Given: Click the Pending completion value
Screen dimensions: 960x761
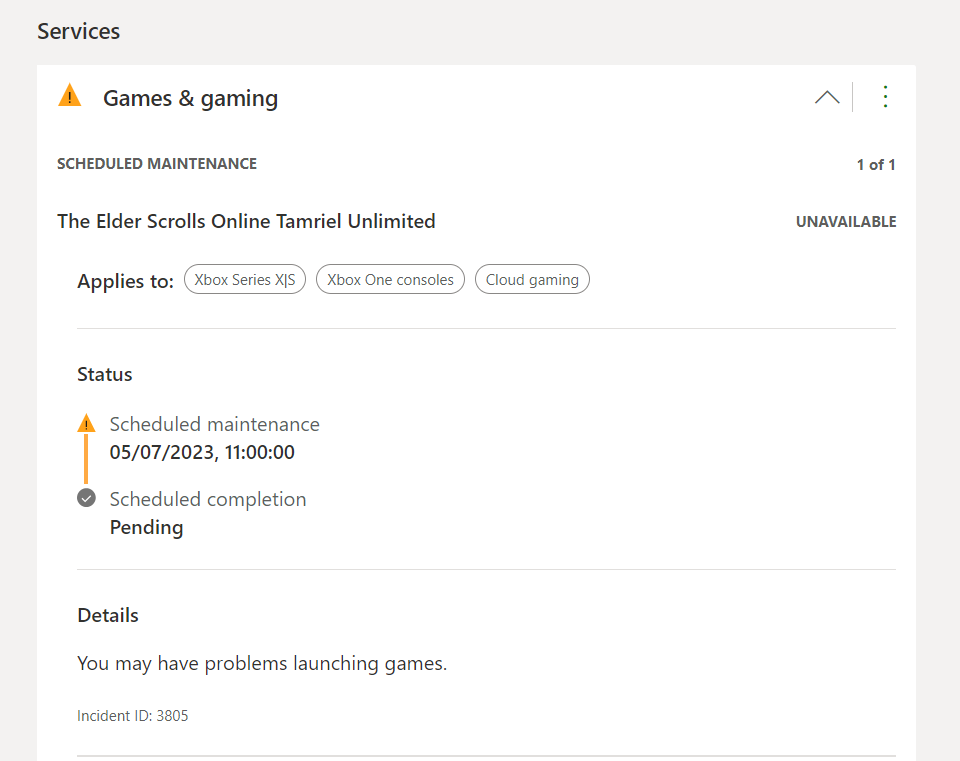Looking at the screenshot, I should coord(146,528).
